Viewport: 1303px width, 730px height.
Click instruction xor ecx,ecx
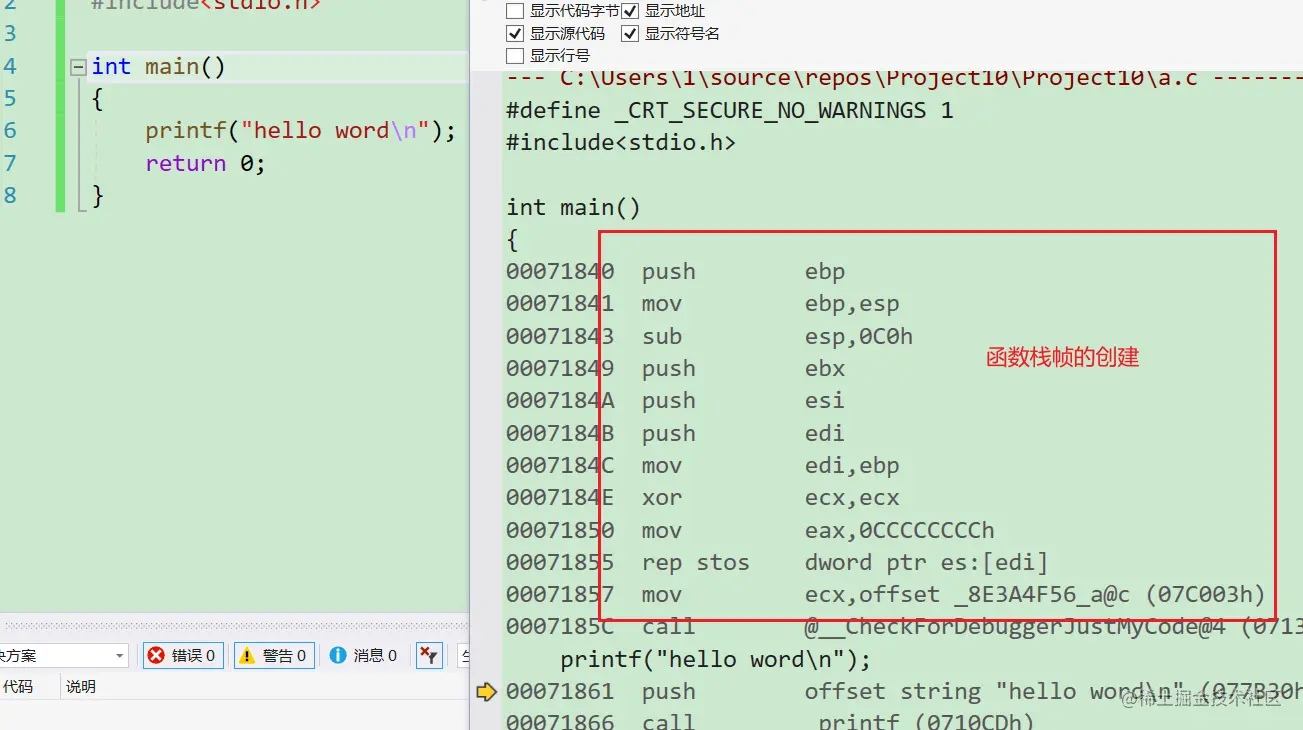pos(703,497)
